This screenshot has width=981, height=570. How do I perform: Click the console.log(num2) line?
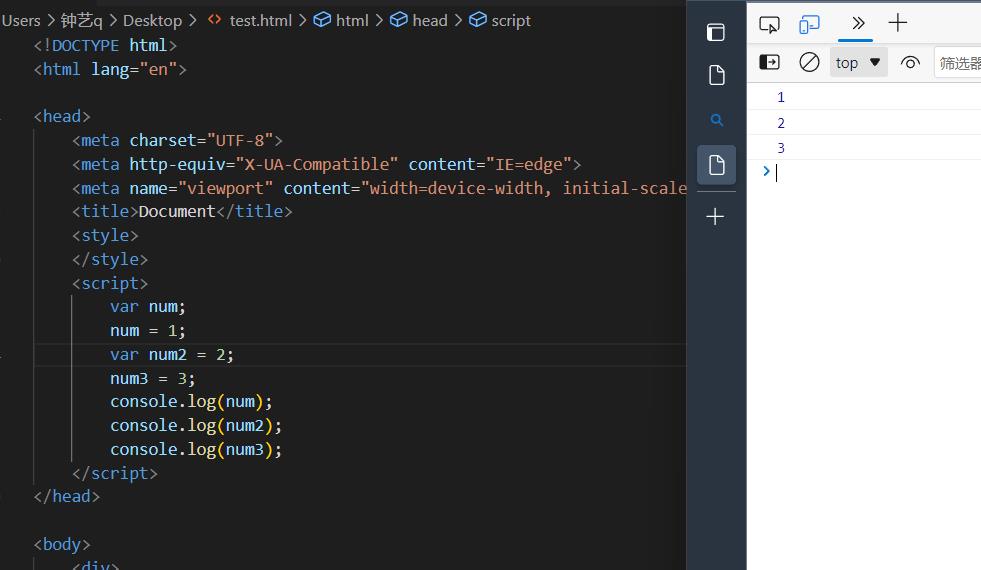point(196,425)
